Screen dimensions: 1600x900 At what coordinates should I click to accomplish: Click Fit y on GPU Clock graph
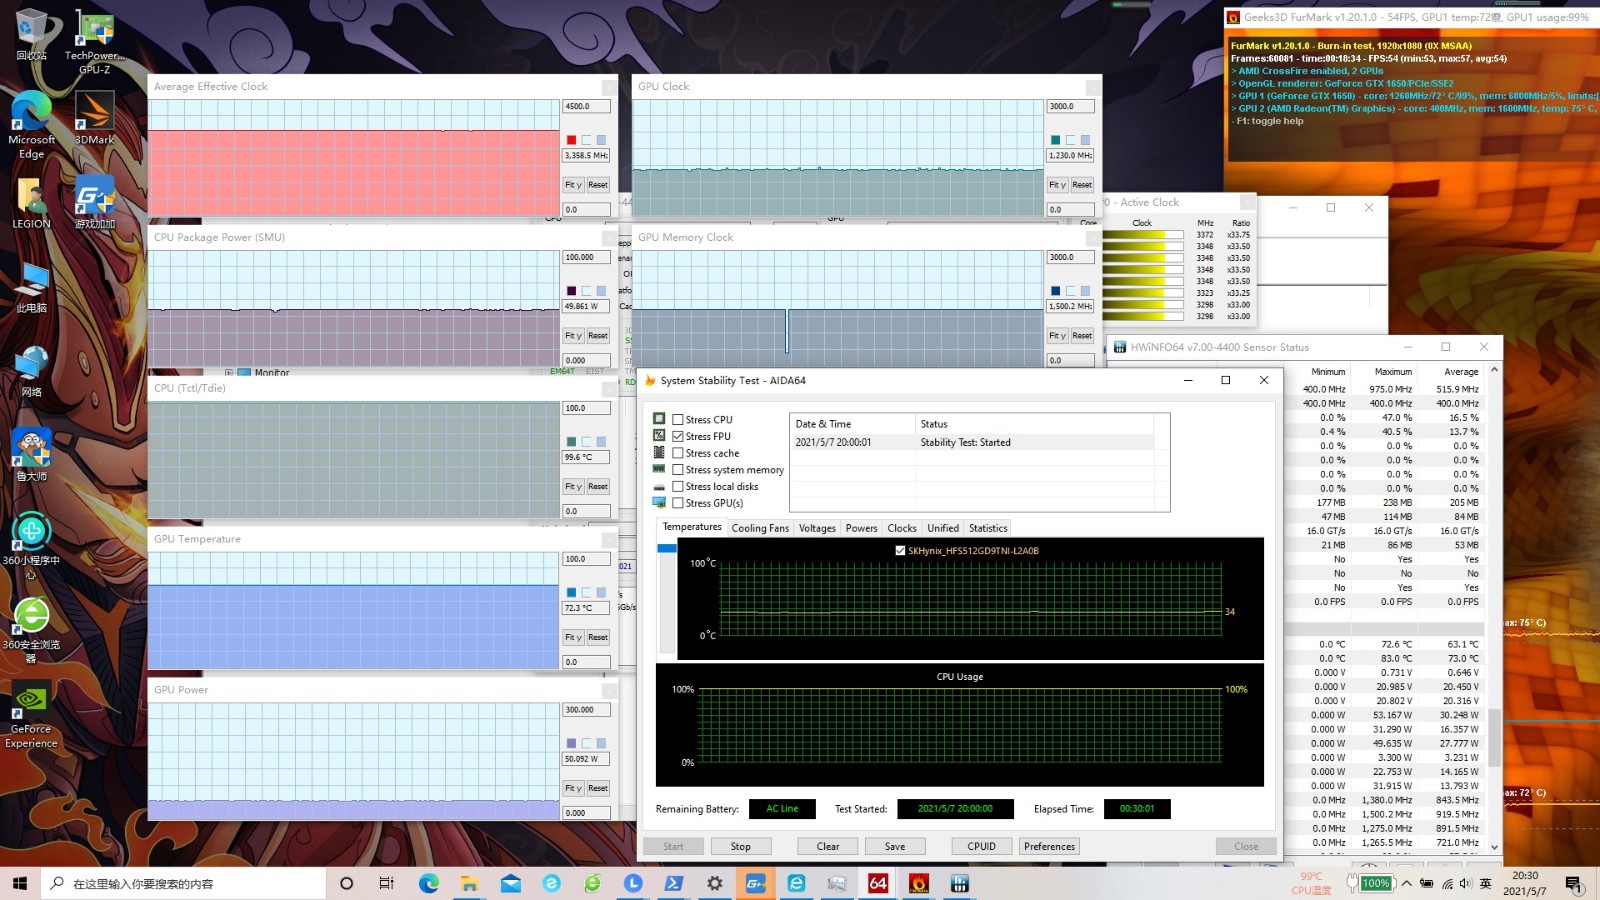pyautogui.click(x=1057, y=185)
